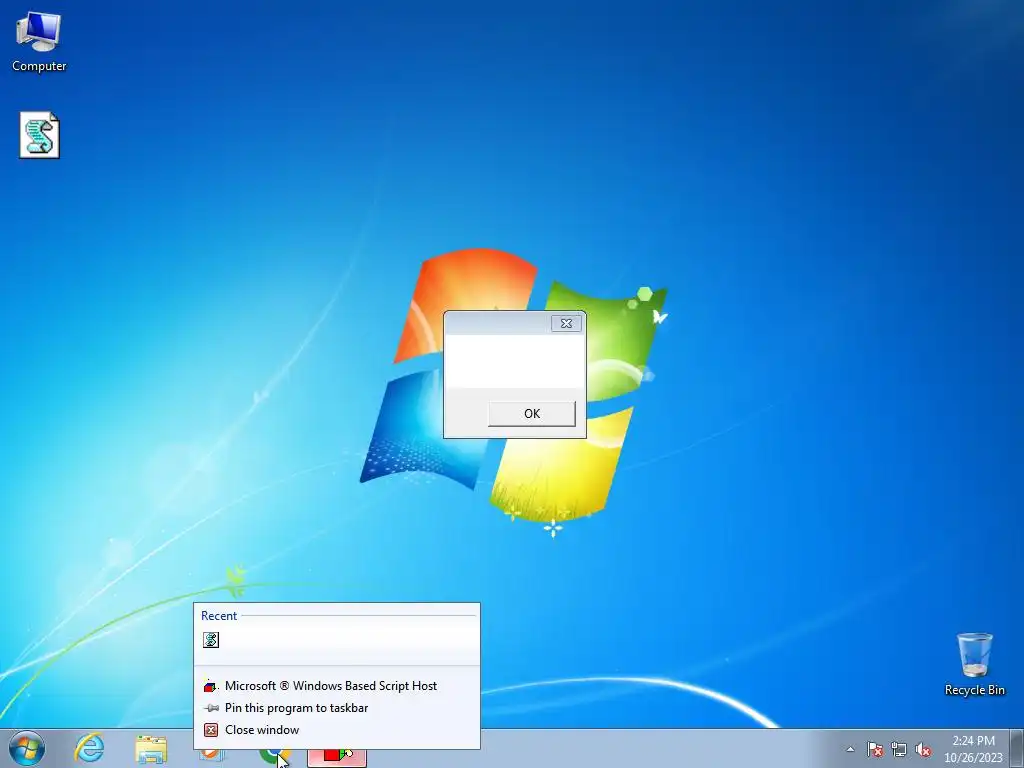
Task: Click the Script Host taskbar button
Action: pyautogui.click(x=337, y=756)
